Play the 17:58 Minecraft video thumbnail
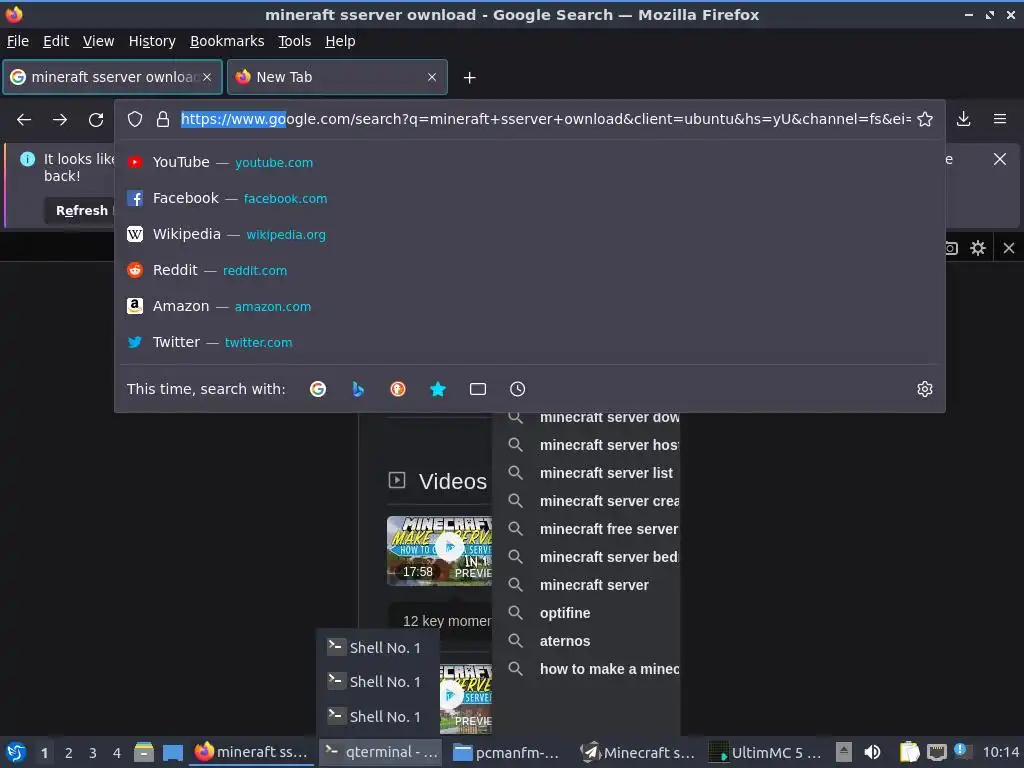The image size is (1024, 768). 440,550
